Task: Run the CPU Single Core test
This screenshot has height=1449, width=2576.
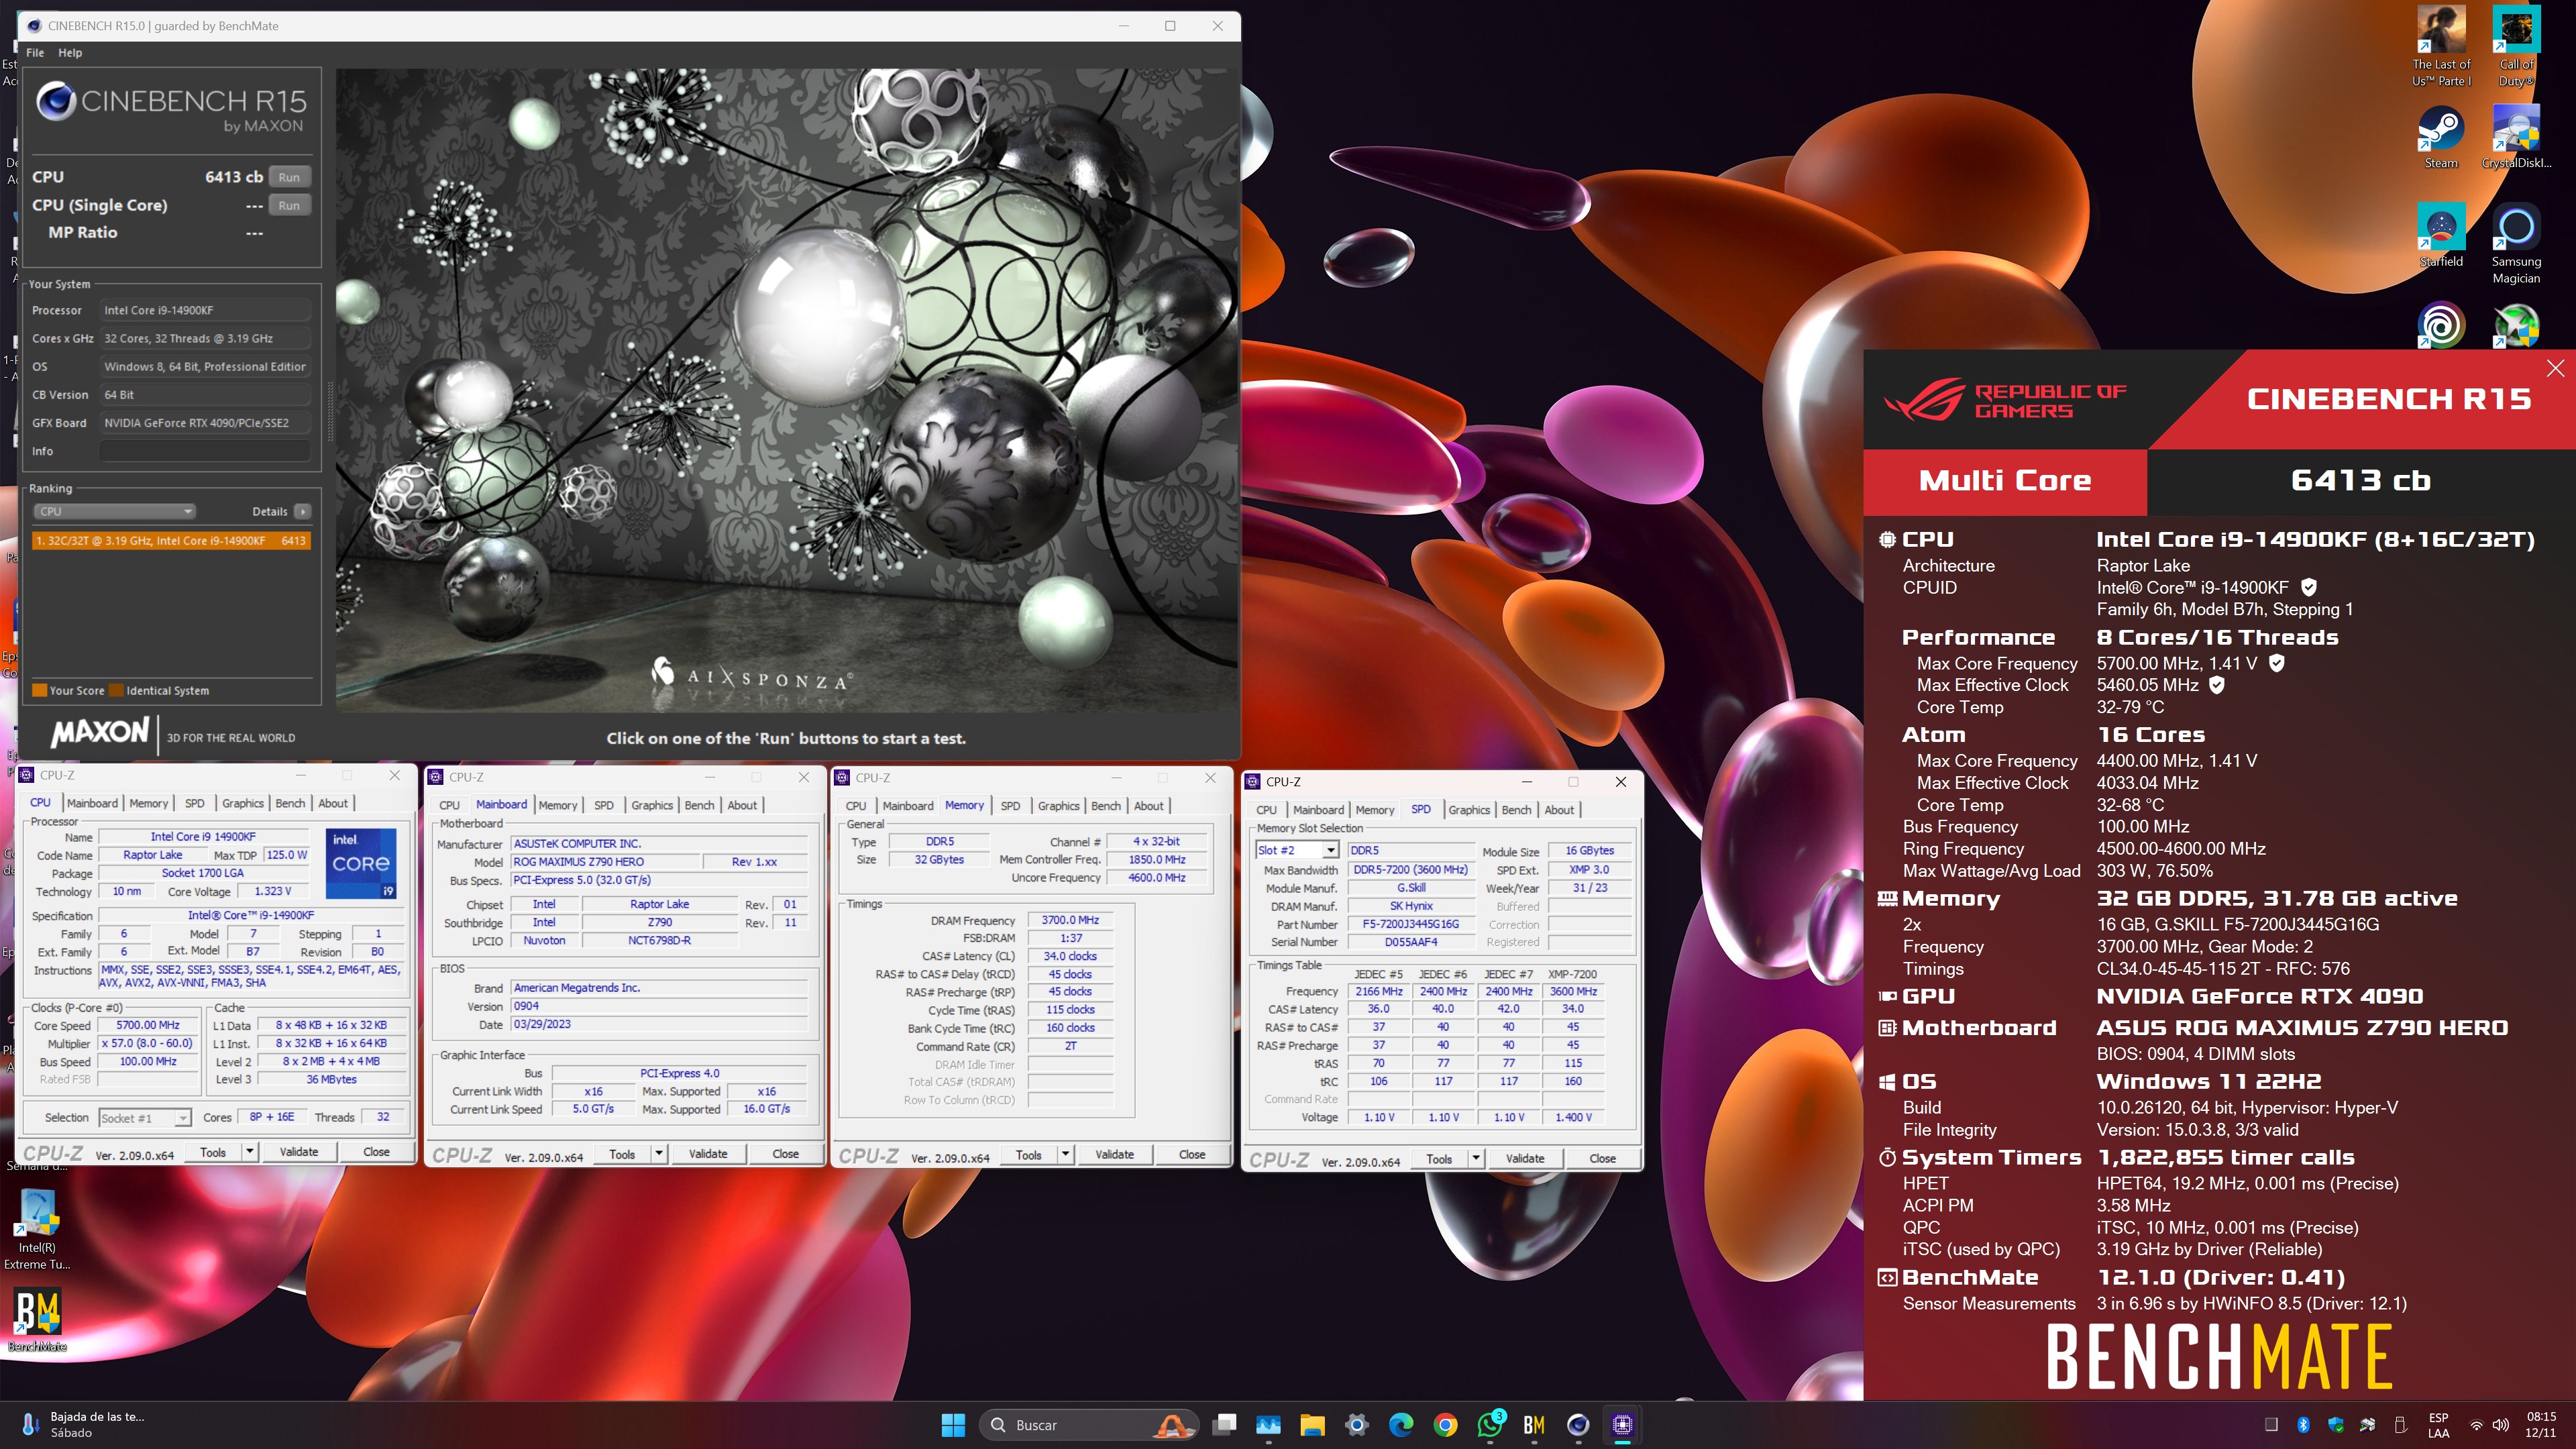Action: click(289, 205)
